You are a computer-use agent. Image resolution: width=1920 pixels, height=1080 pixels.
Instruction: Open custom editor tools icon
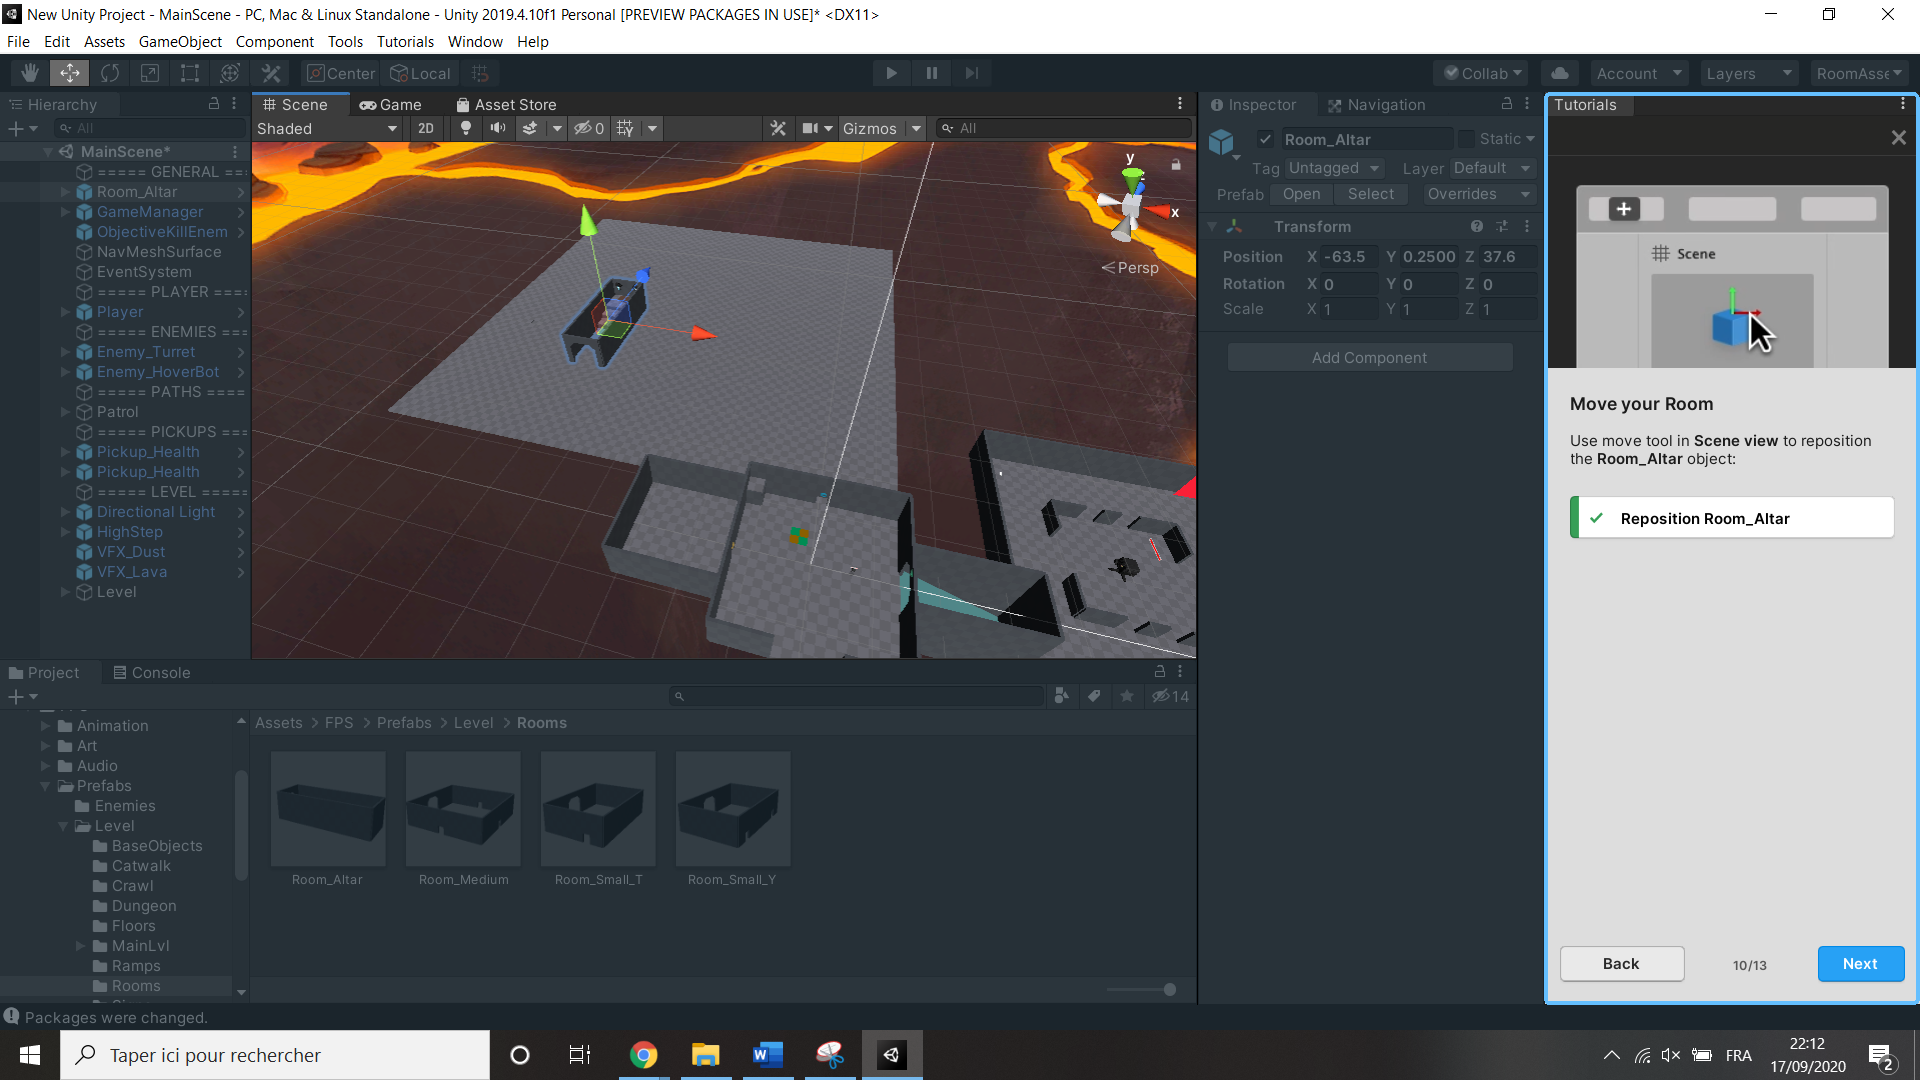pos(271,73)
